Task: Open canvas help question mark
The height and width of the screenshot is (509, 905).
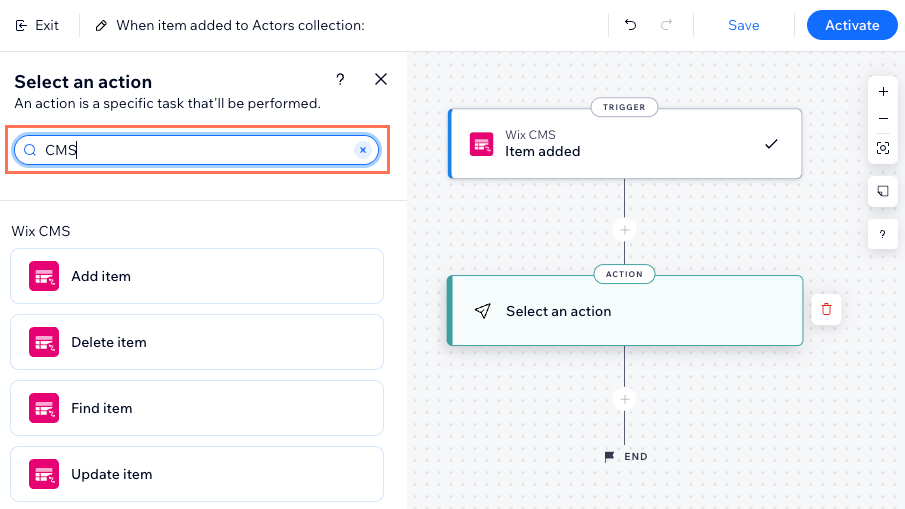Action: click(x=883, y=234)
